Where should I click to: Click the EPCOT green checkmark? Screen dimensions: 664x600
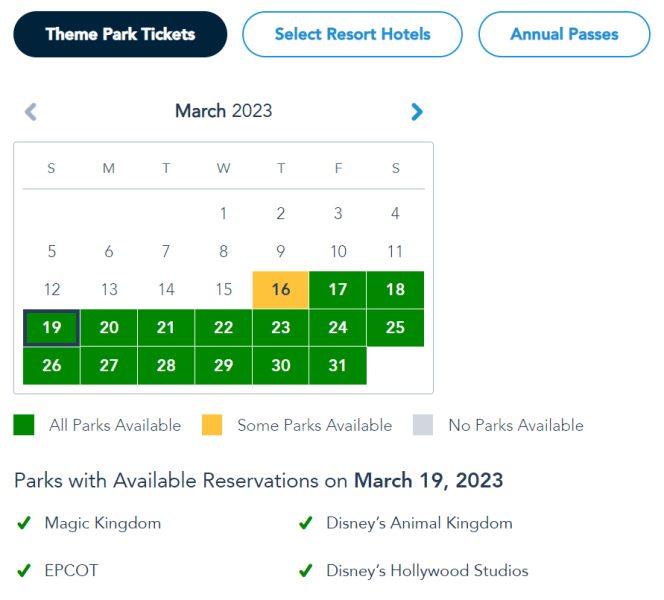pos(24,571)
